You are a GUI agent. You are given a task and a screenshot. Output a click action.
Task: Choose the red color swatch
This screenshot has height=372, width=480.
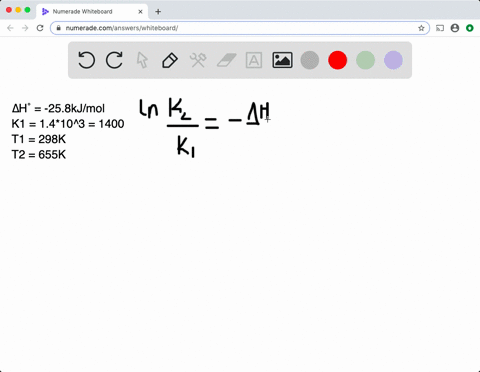pyautogui.click(x=338, y=60)
